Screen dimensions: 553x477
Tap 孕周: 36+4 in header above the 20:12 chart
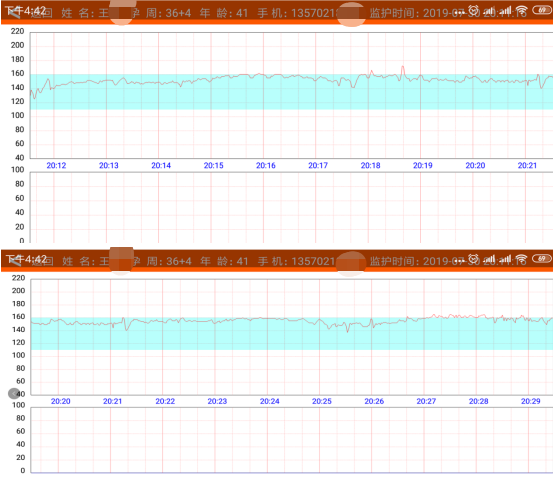[161, 13]
